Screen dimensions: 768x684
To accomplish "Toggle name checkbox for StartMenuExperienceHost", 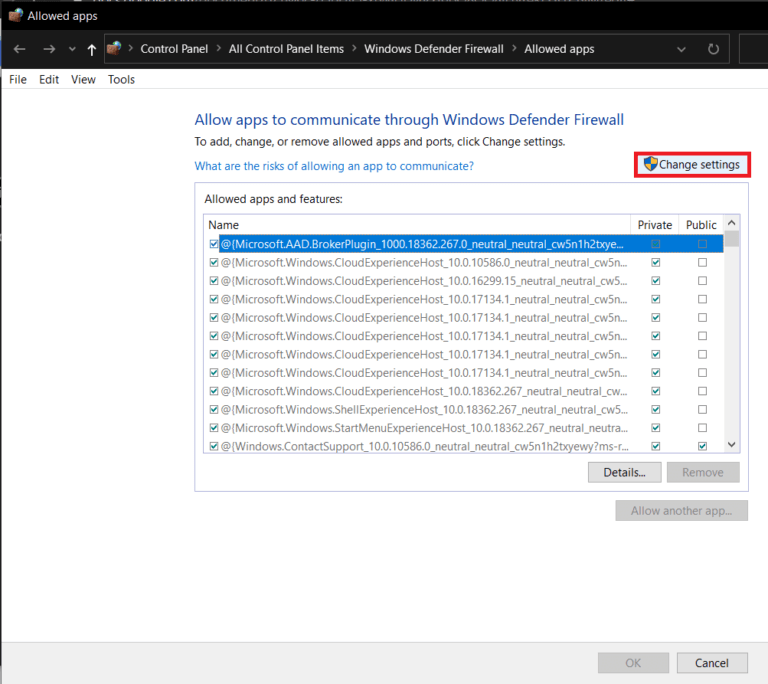I will click(214, 428).
